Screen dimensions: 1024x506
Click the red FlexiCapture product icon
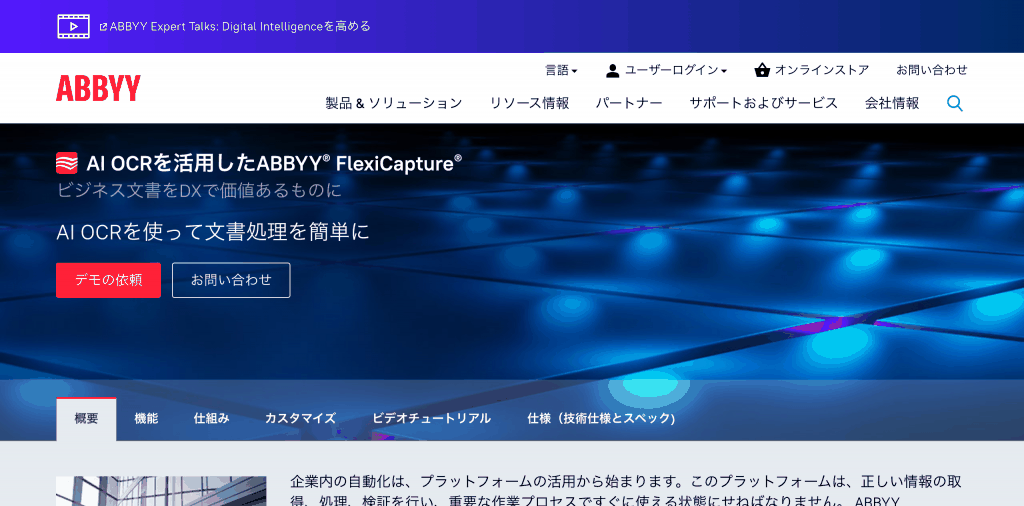pos(67,163)
